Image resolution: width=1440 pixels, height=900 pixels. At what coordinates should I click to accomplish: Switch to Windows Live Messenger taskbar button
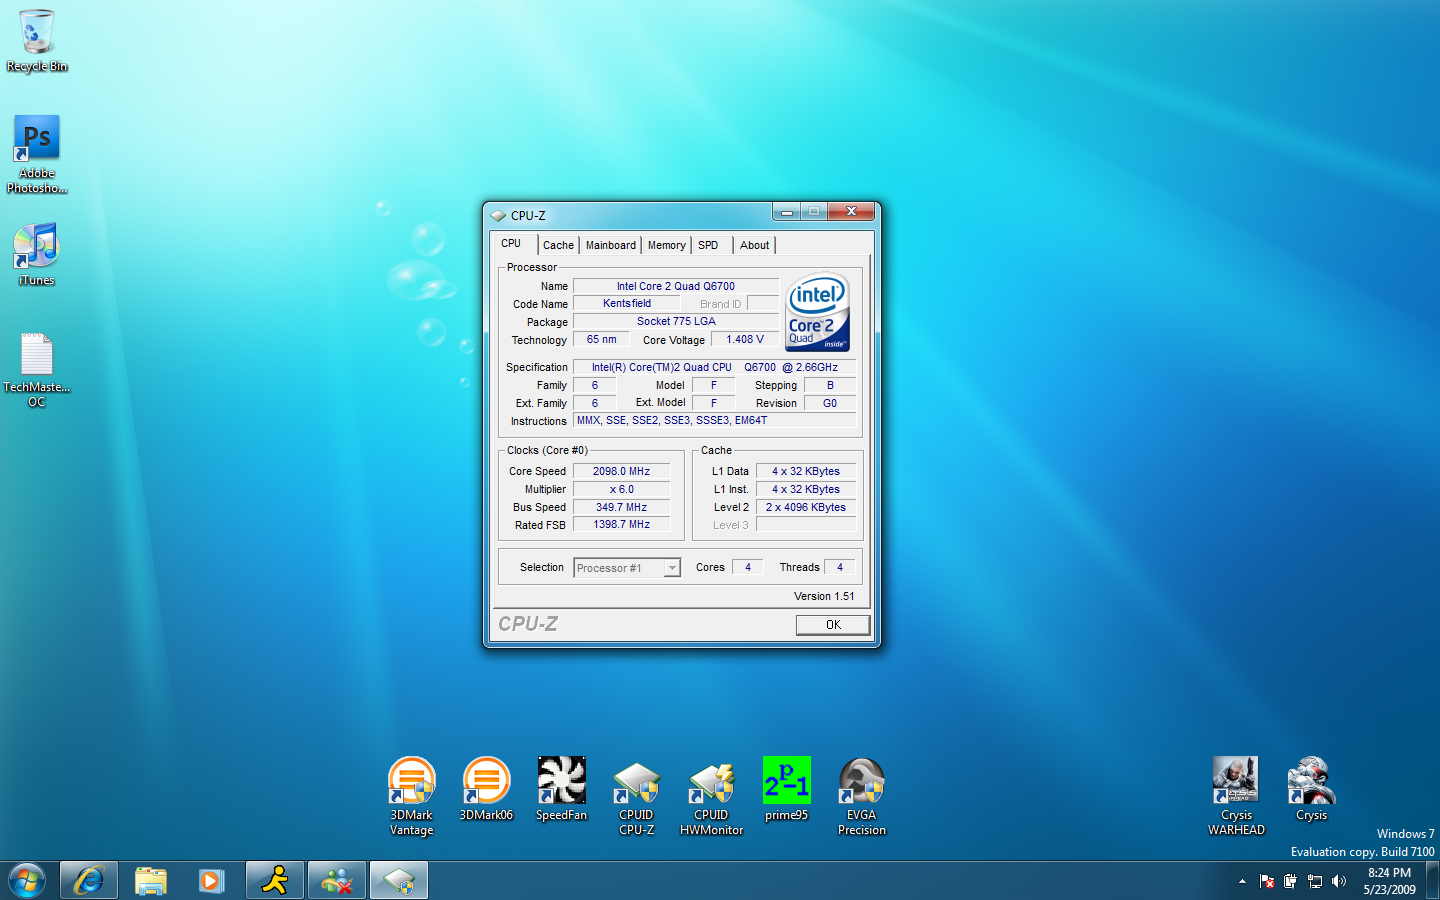(x=337, y=881)
